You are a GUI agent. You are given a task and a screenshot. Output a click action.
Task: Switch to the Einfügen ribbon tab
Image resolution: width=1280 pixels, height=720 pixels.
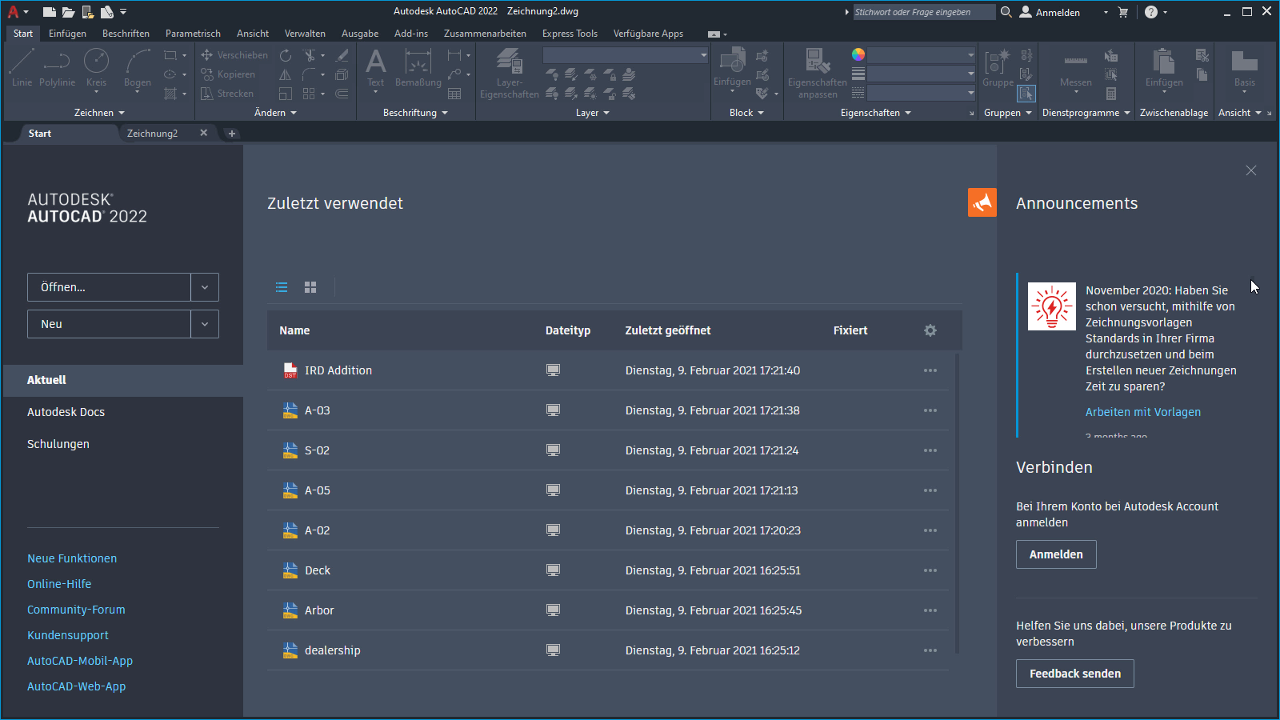[x=67, y=33]
